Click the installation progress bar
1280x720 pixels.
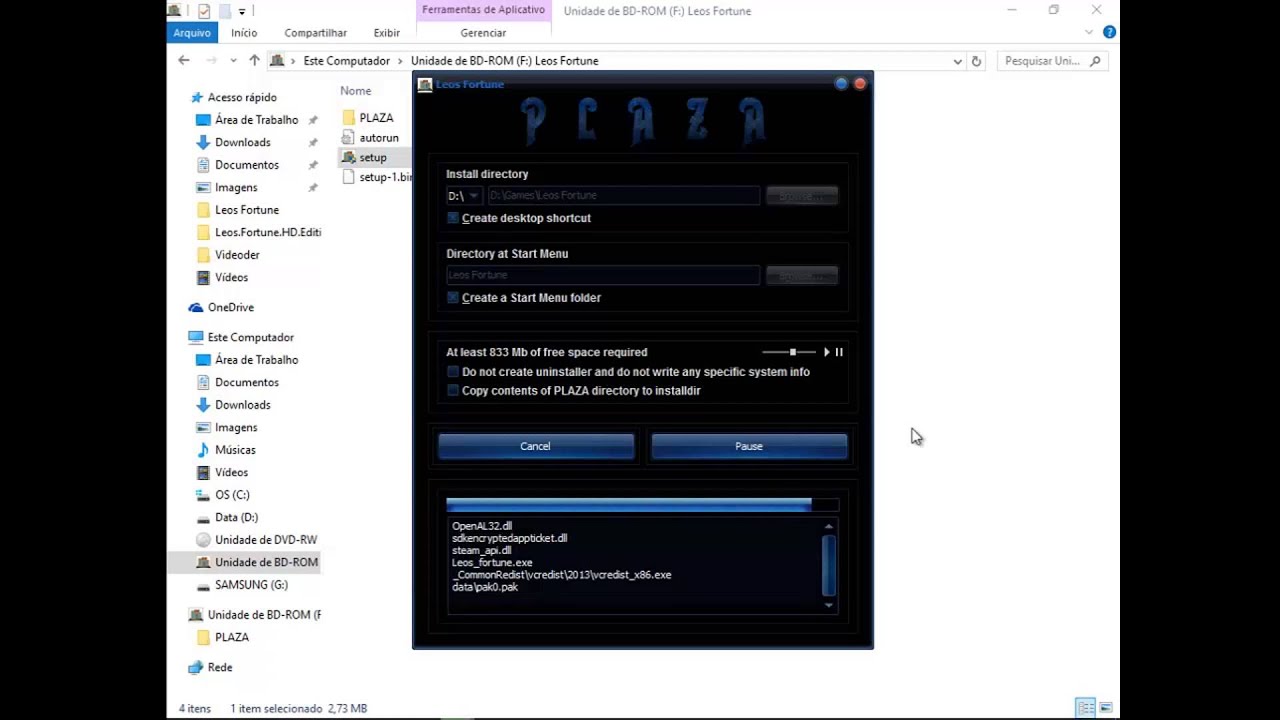642,505
